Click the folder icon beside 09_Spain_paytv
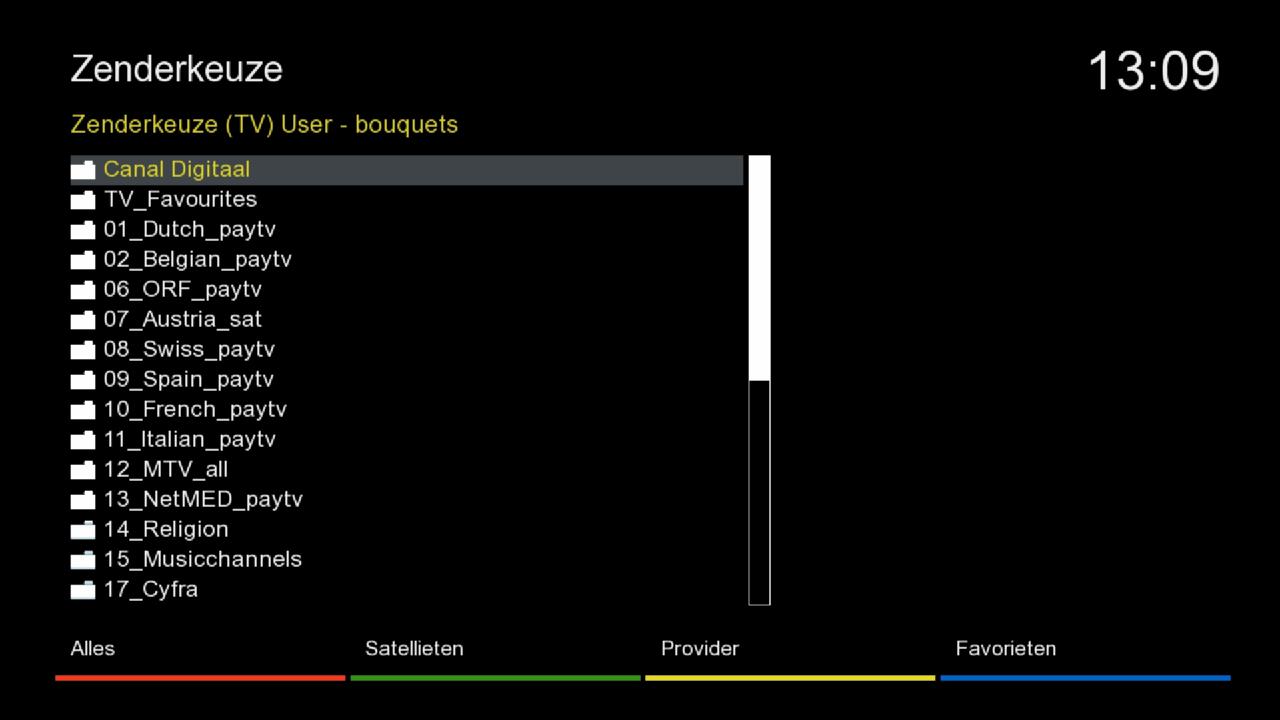 [83, 380]
